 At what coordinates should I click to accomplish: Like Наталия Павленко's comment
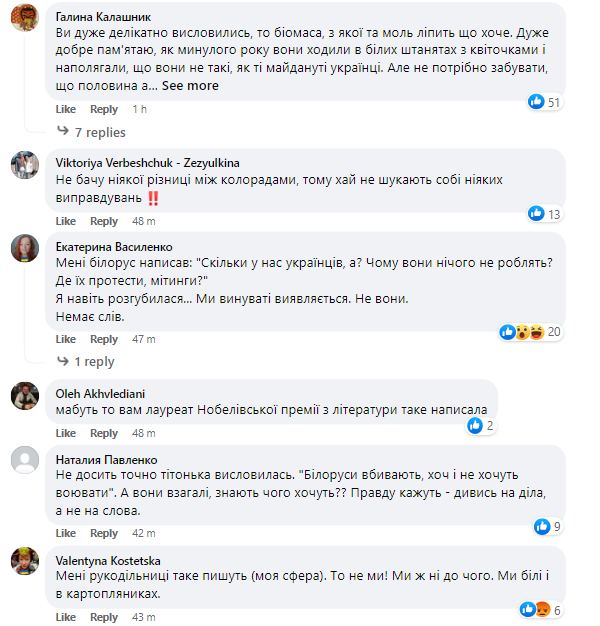[65, 533]
